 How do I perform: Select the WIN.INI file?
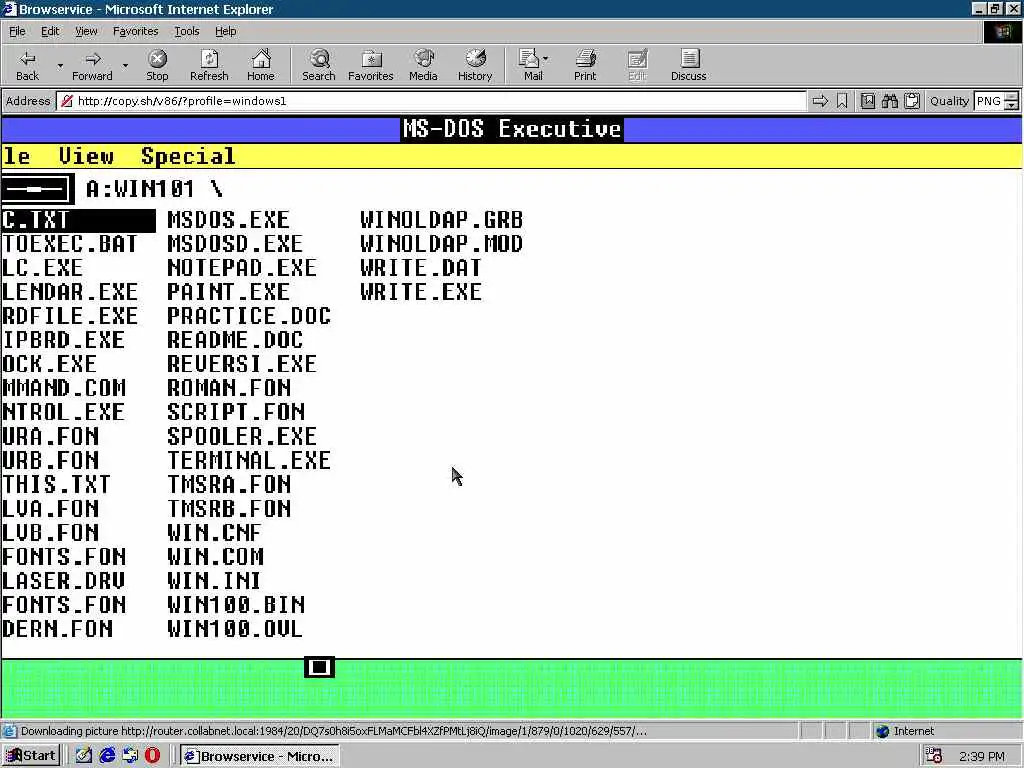214,581
